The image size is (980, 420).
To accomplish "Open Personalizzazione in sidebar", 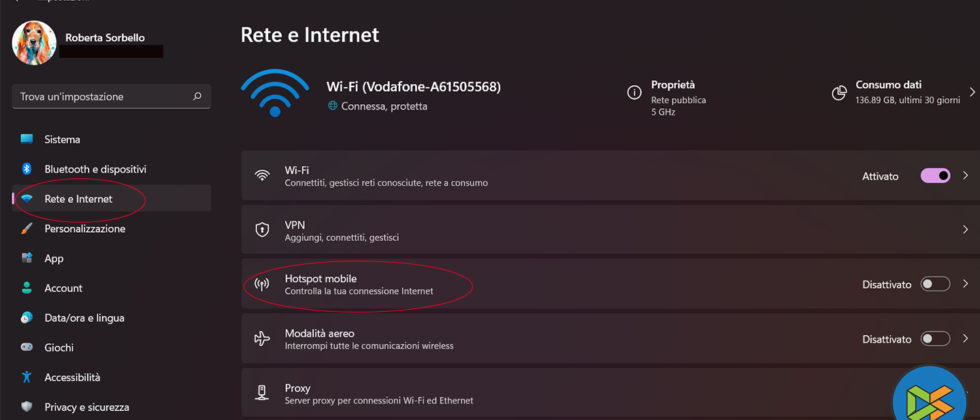I will (x=84, y=228).
